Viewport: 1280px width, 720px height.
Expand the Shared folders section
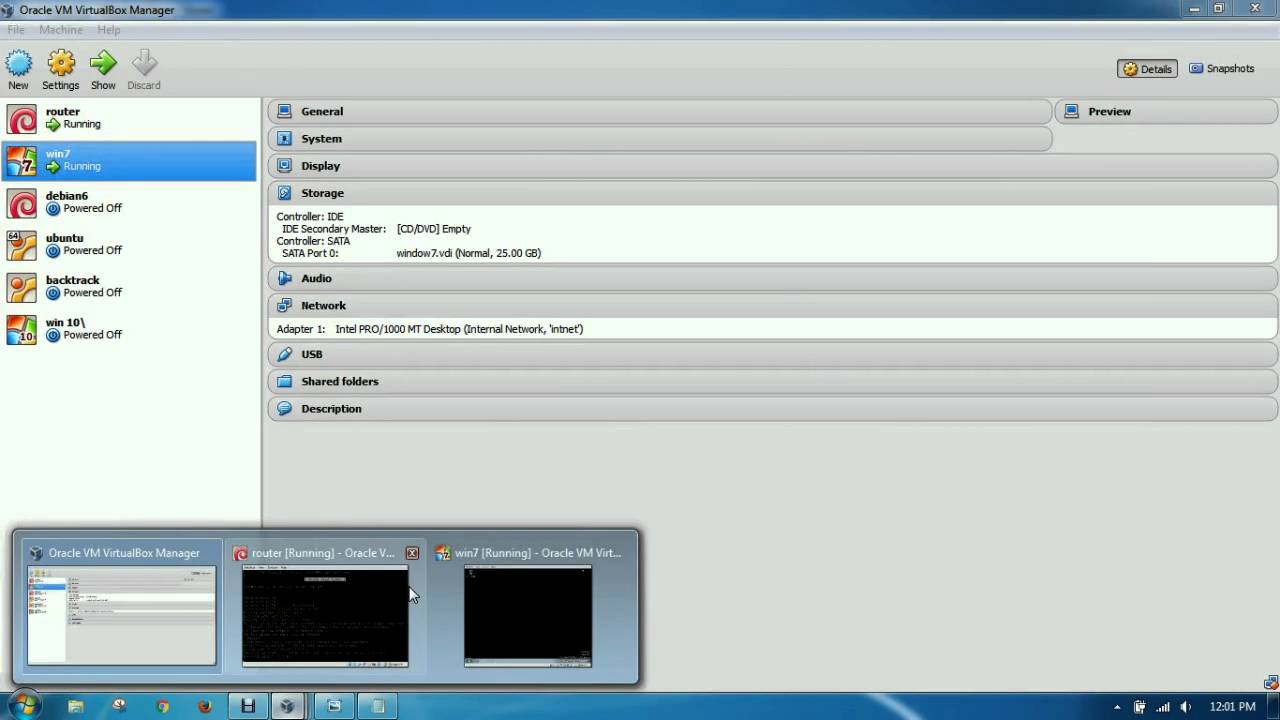click(x=773, y=381)
